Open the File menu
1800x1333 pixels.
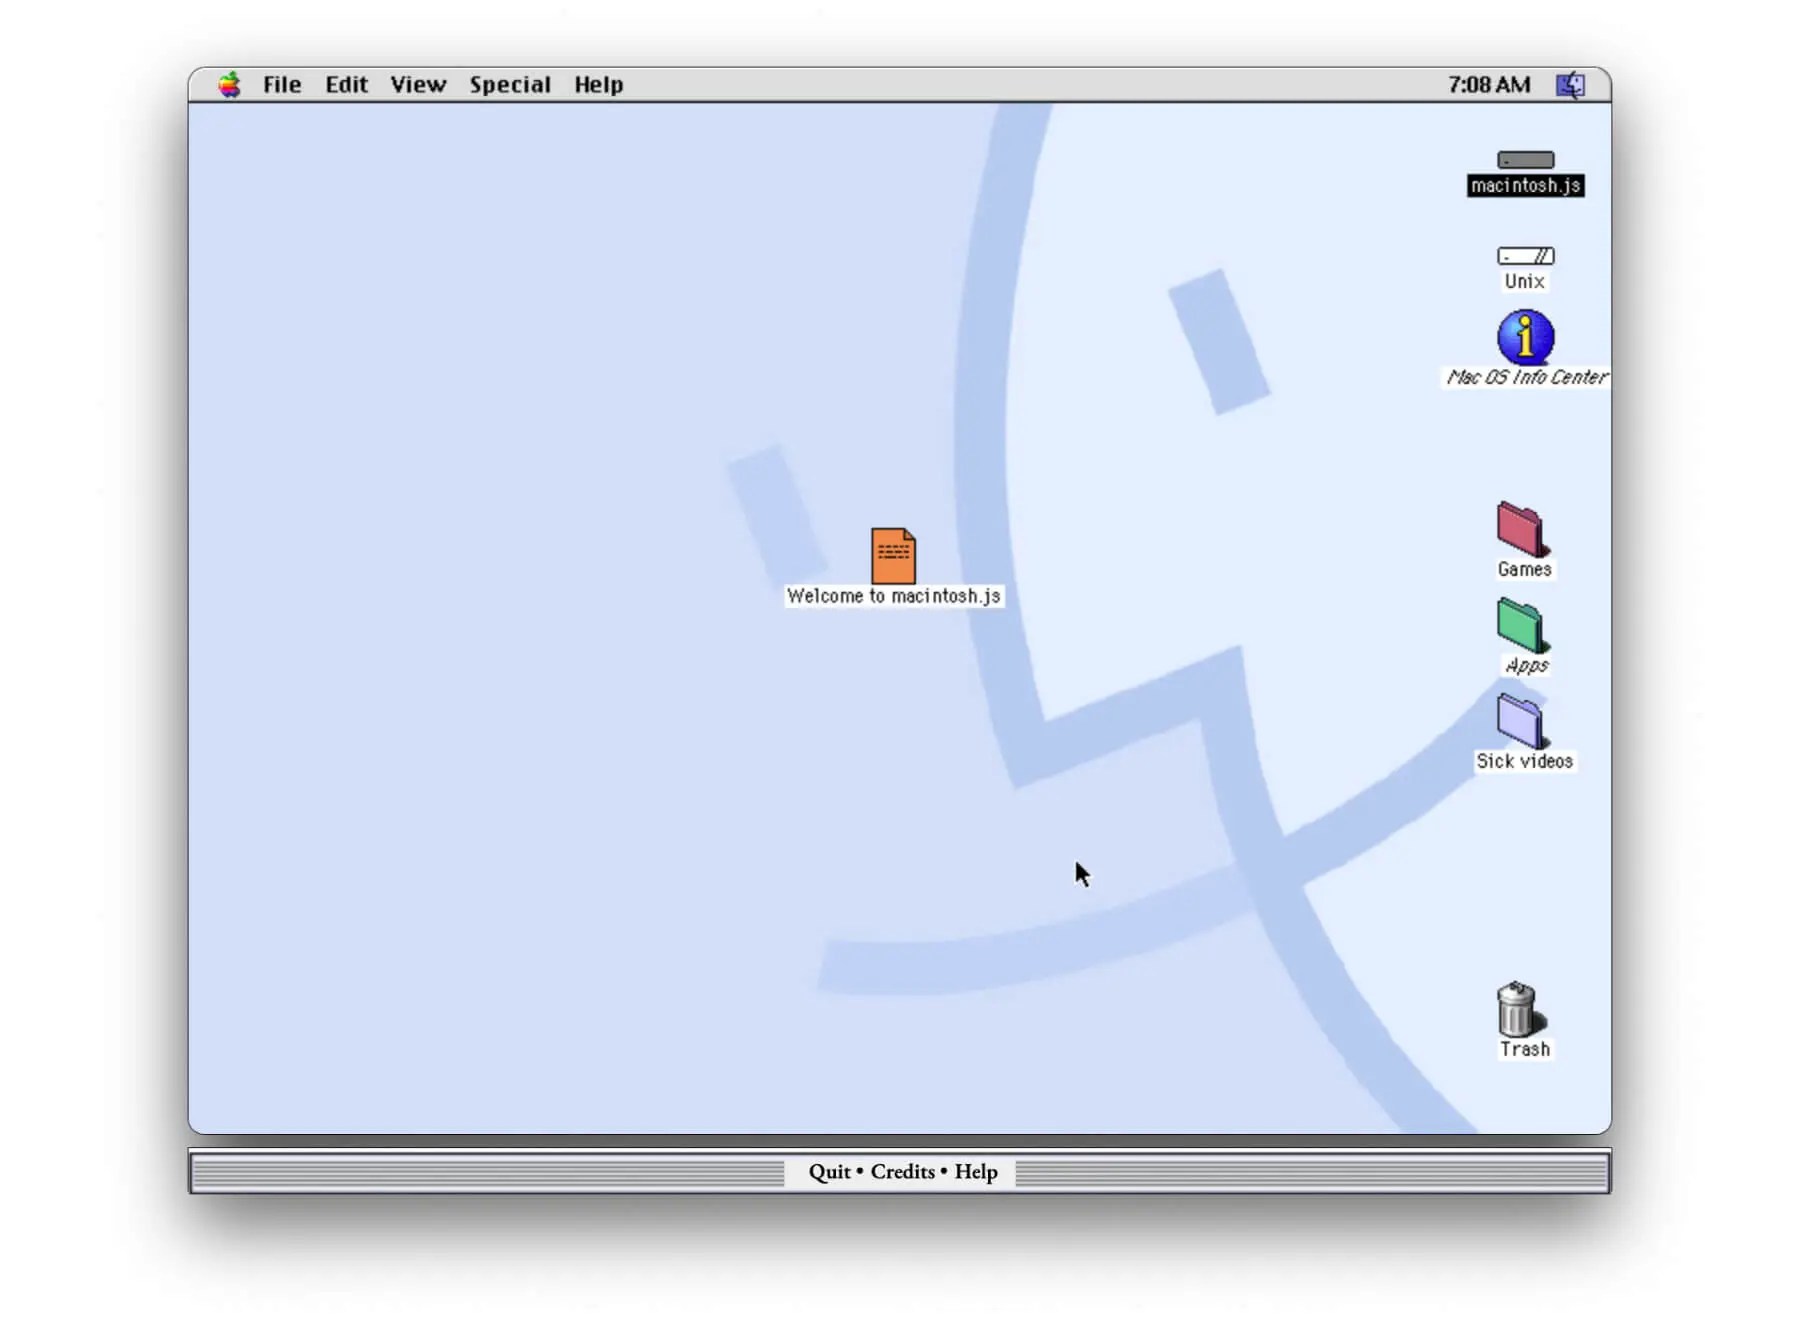(x=281, y=84)
